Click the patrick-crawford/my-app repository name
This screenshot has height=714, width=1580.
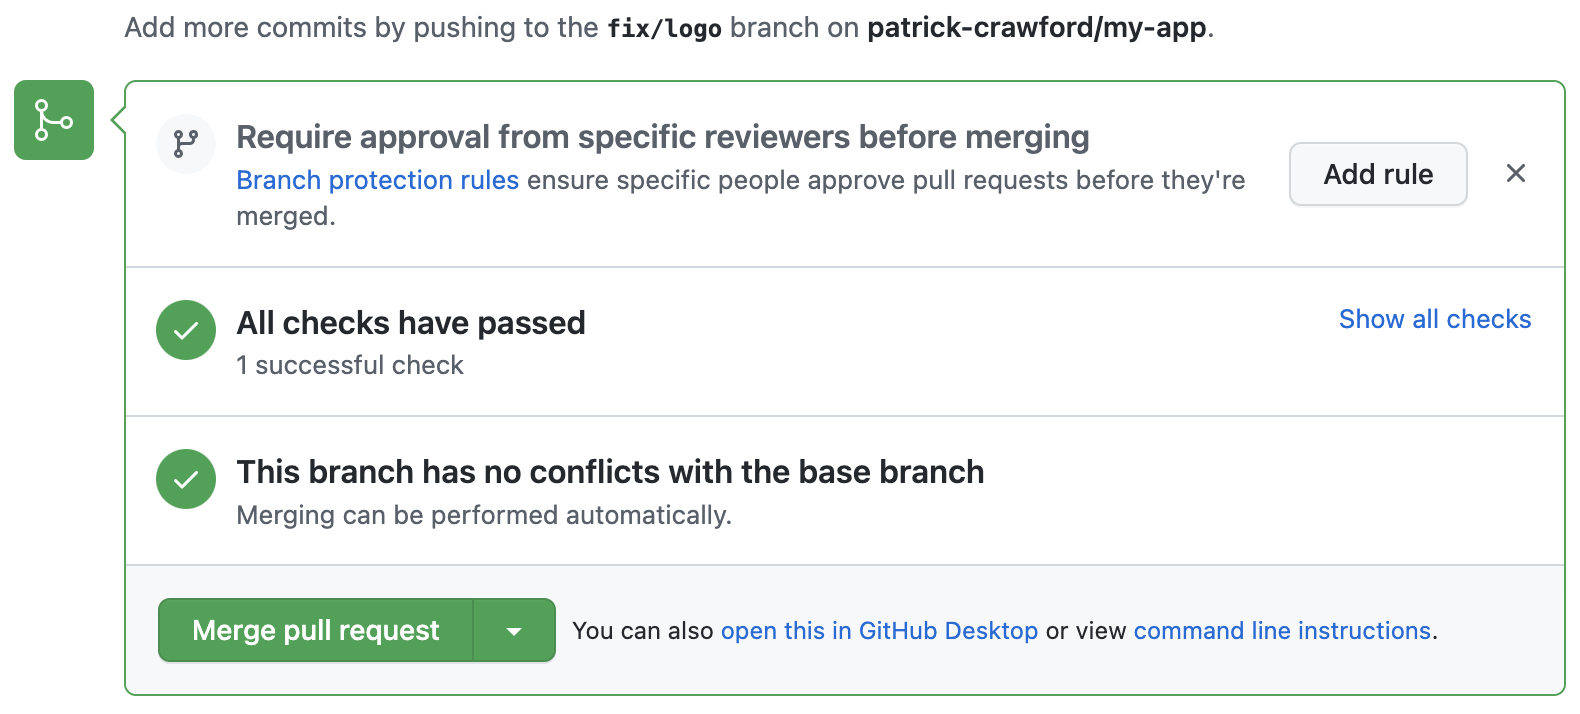[x=1036, y=28]
